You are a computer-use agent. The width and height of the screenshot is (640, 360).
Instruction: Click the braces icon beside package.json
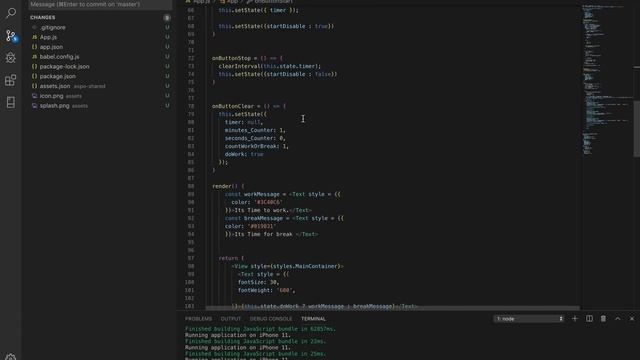coord(34,76)
